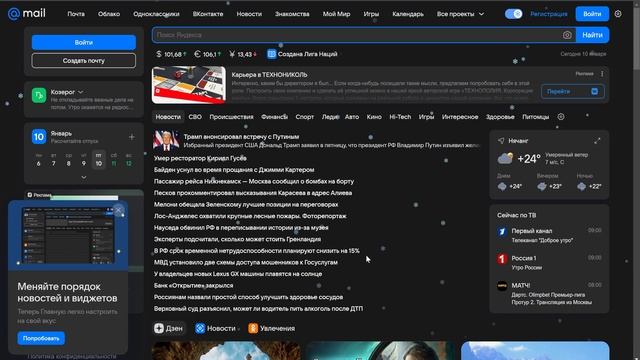
Task: Open Почта in top navigation
Action: 76,14
